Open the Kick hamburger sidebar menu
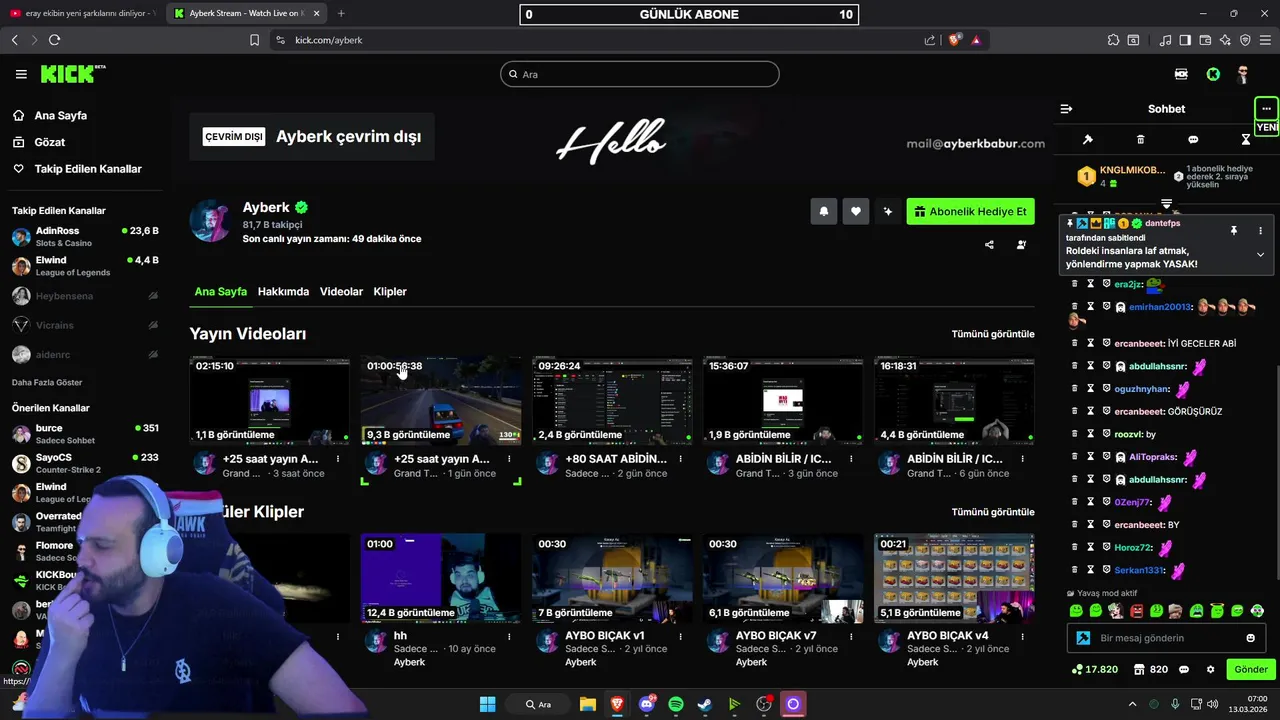 pos(21,74)
